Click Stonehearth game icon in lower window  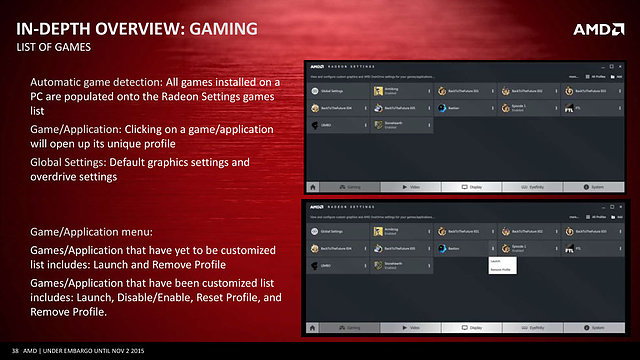pos(378,266)
